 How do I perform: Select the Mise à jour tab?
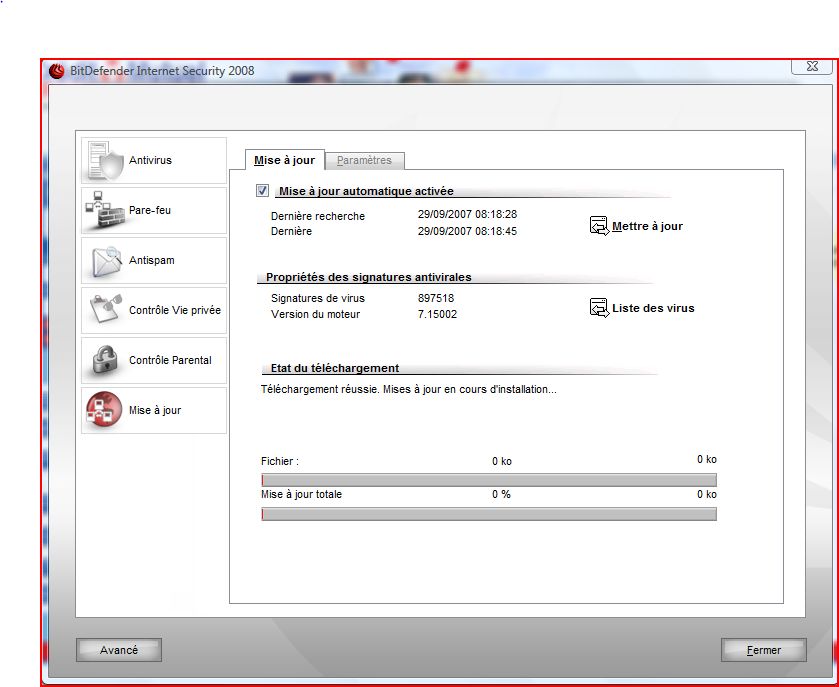pos(285,160)
